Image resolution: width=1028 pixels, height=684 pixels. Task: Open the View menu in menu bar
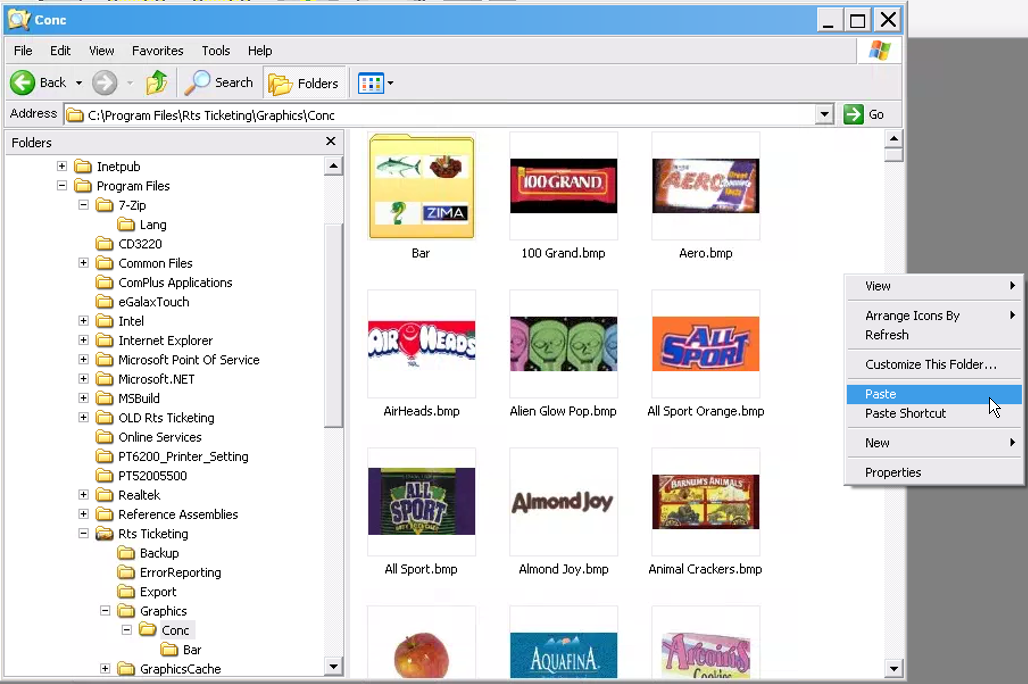coord(102,50)
